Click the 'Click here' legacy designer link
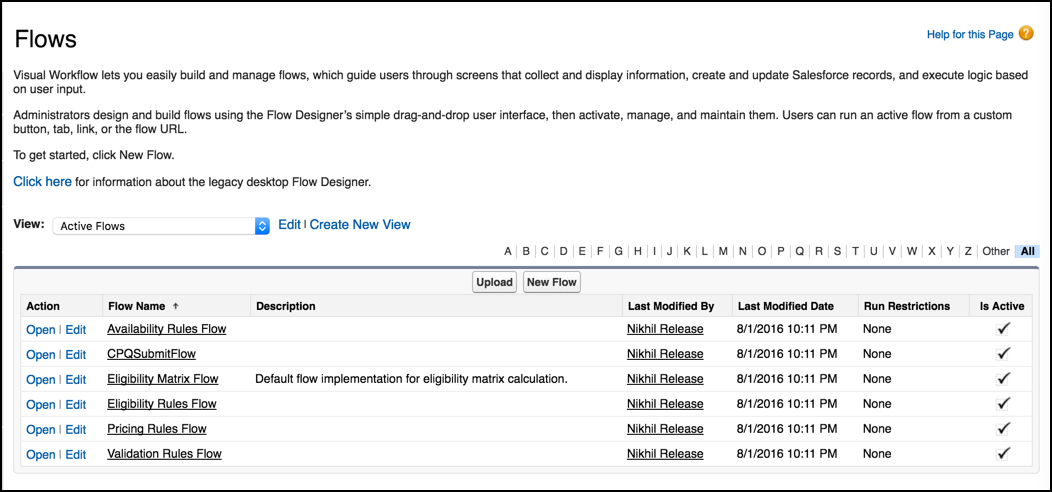This screenshot has height=492, width=1052. click(42, 181)
